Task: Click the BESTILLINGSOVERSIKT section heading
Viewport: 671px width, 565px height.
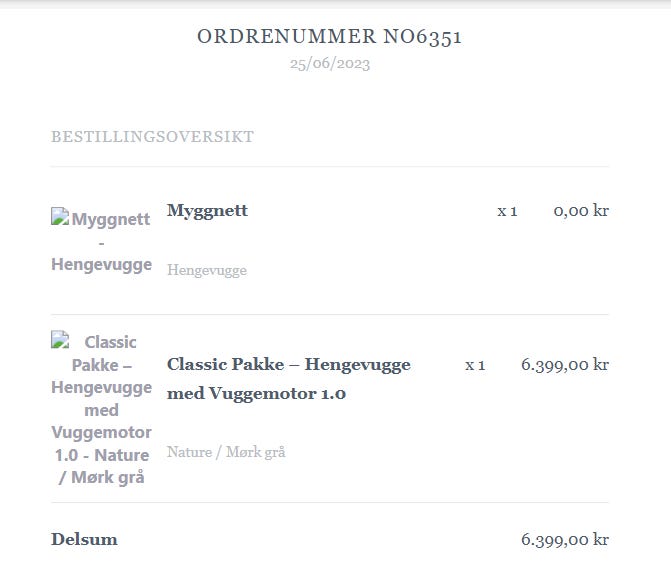Action: 152,137
